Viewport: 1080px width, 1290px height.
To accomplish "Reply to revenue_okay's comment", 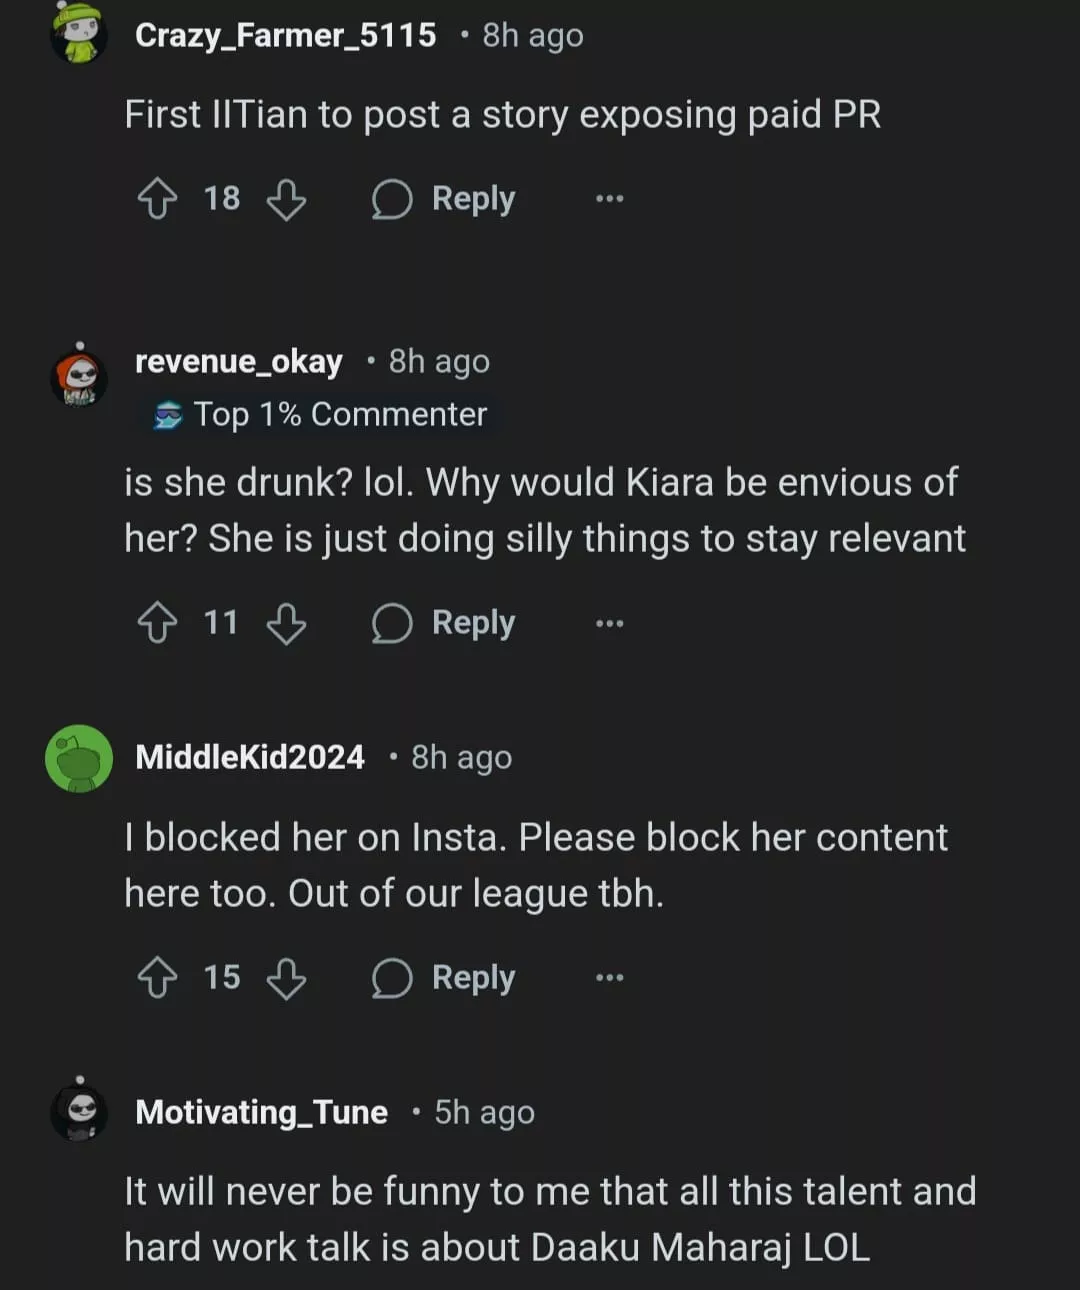I will click(x=444, y=624).
